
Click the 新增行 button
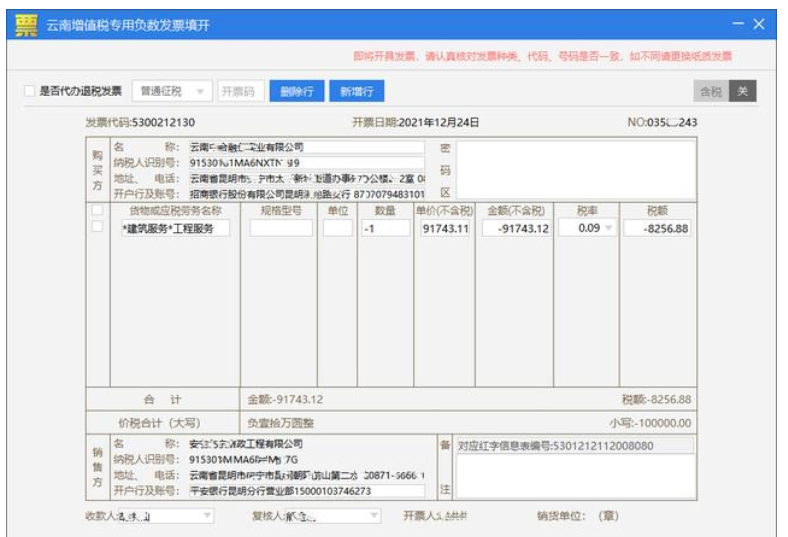pos(357,91)
